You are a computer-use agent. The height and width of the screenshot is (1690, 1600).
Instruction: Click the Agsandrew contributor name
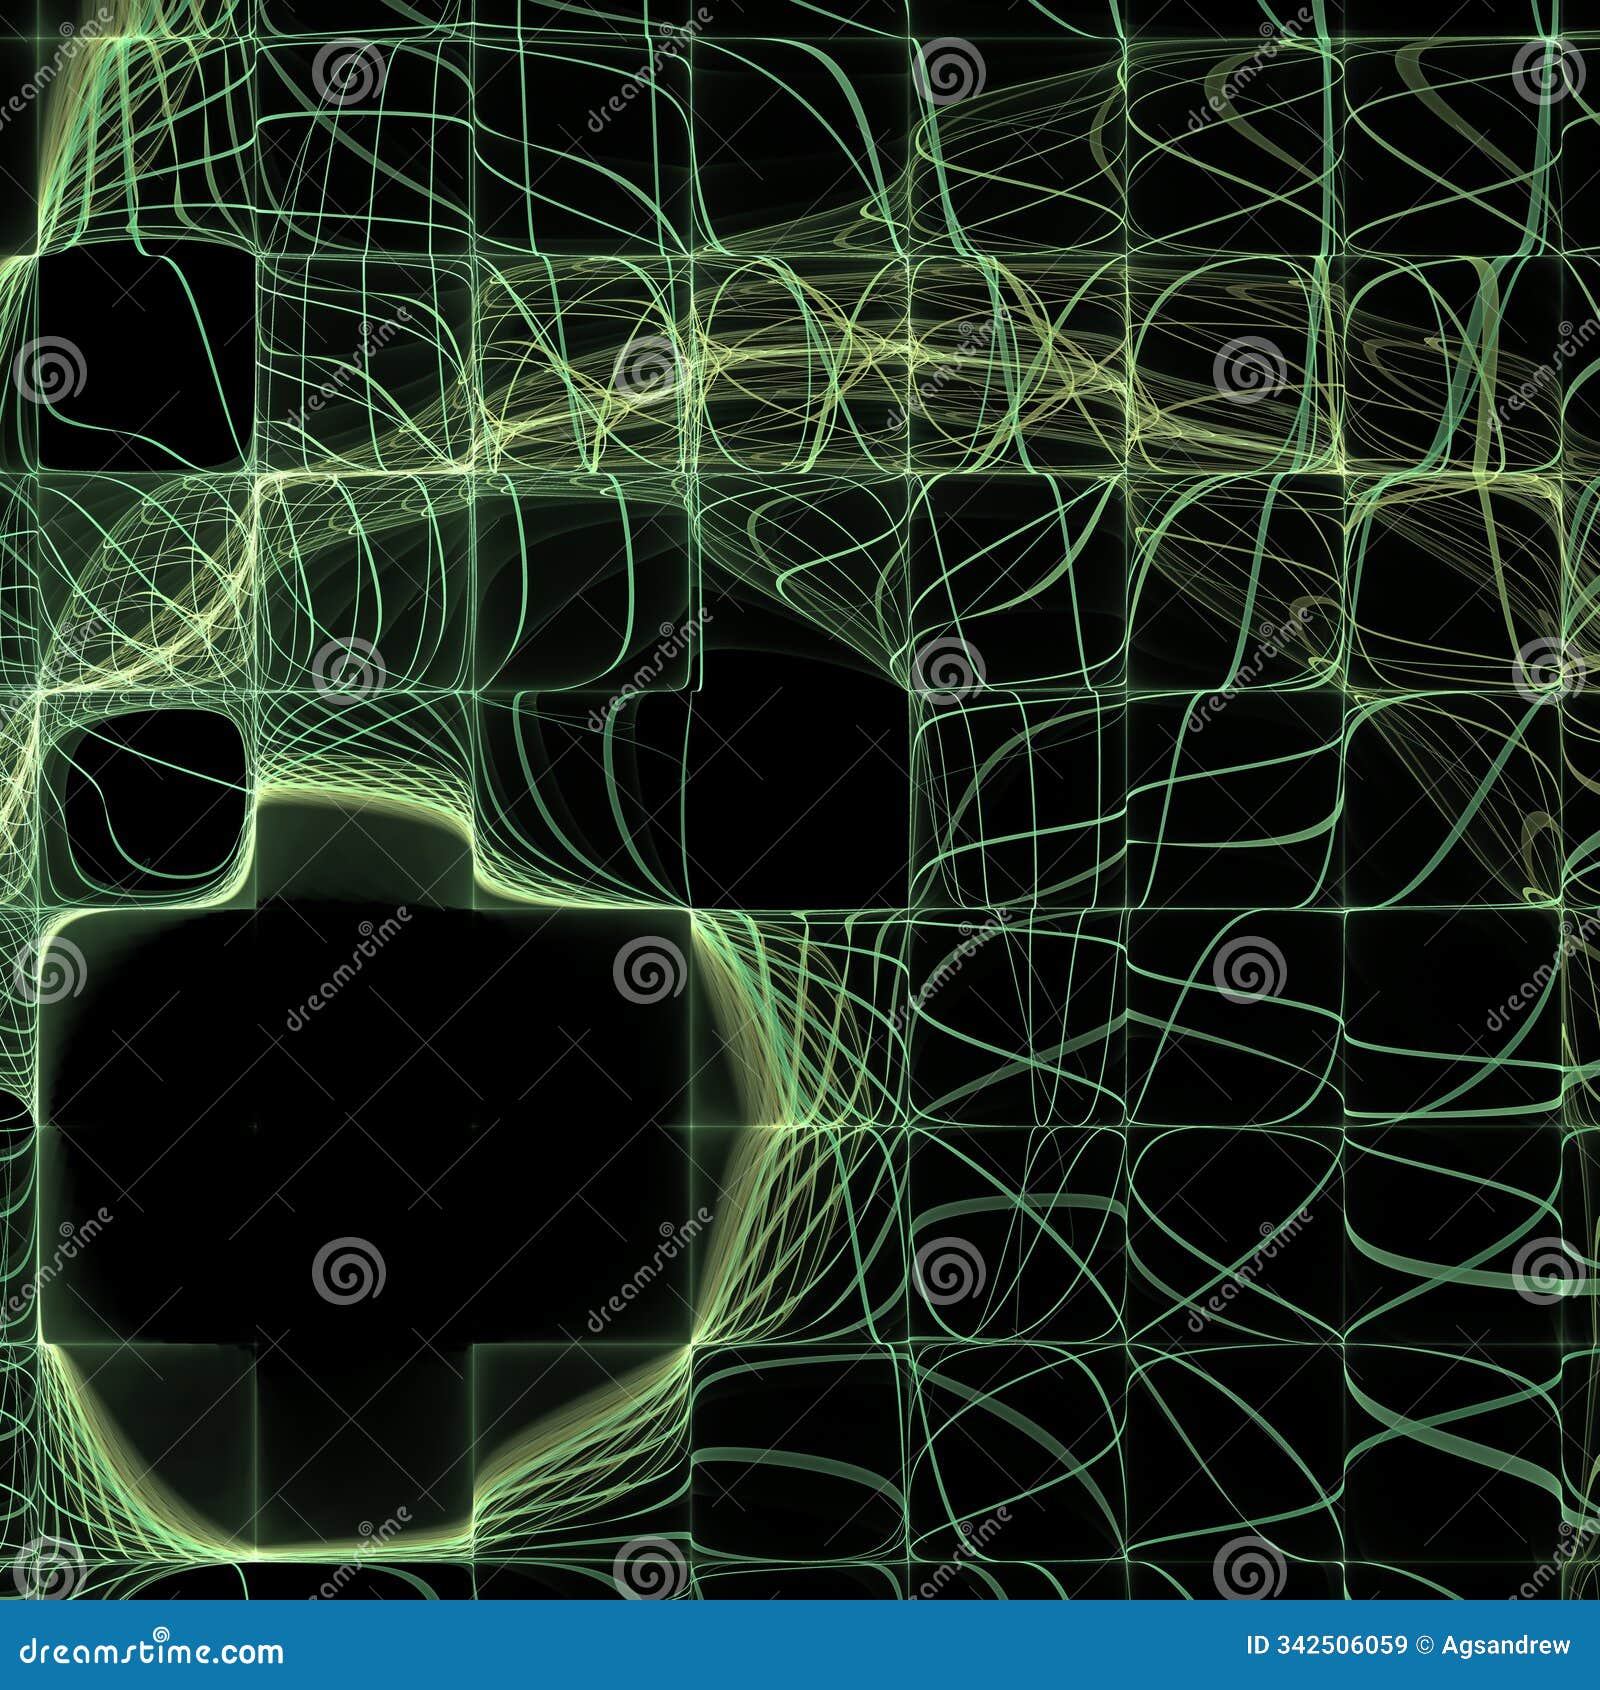(x=1506, y=1645)
